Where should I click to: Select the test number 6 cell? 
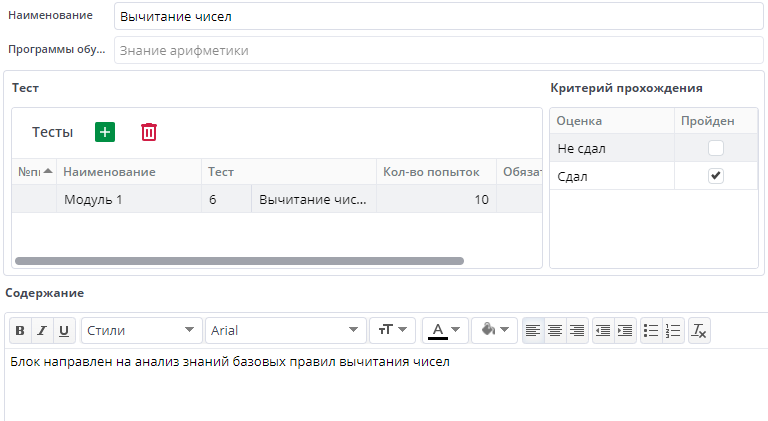[x=226, y=199]
